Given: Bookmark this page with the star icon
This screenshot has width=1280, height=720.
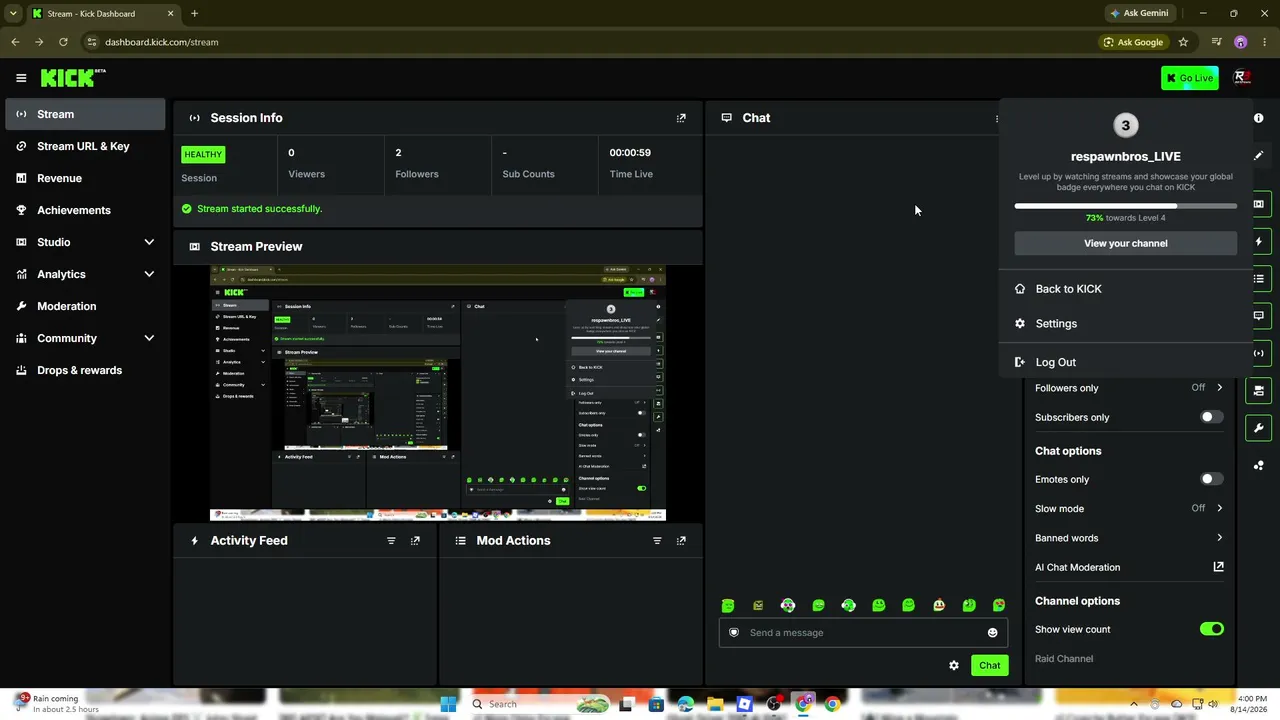Looking at the screenshot, I should pyautogui.click(x=1183, y=42).
